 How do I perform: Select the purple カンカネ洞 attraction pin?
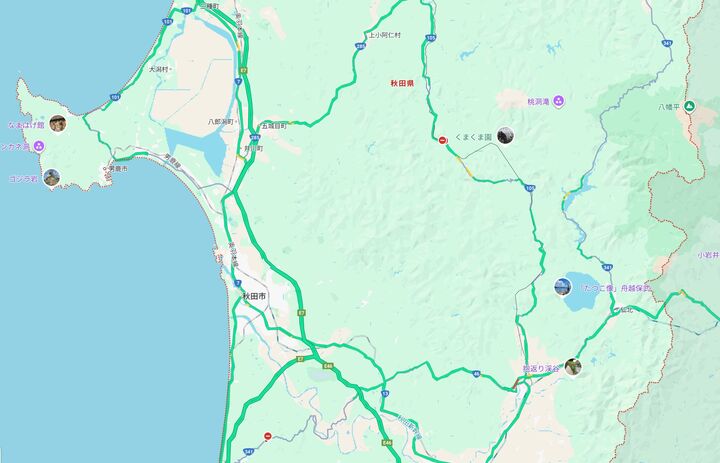coord(39,146)
